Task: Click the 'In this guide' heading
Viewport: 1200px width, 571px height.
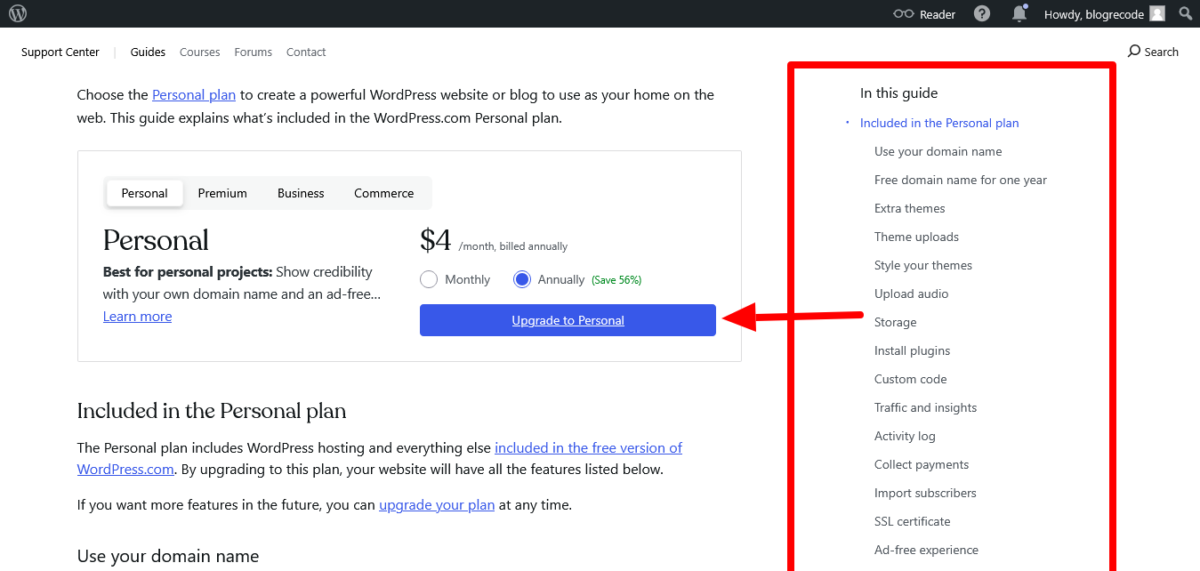Action: coord(899,93)
